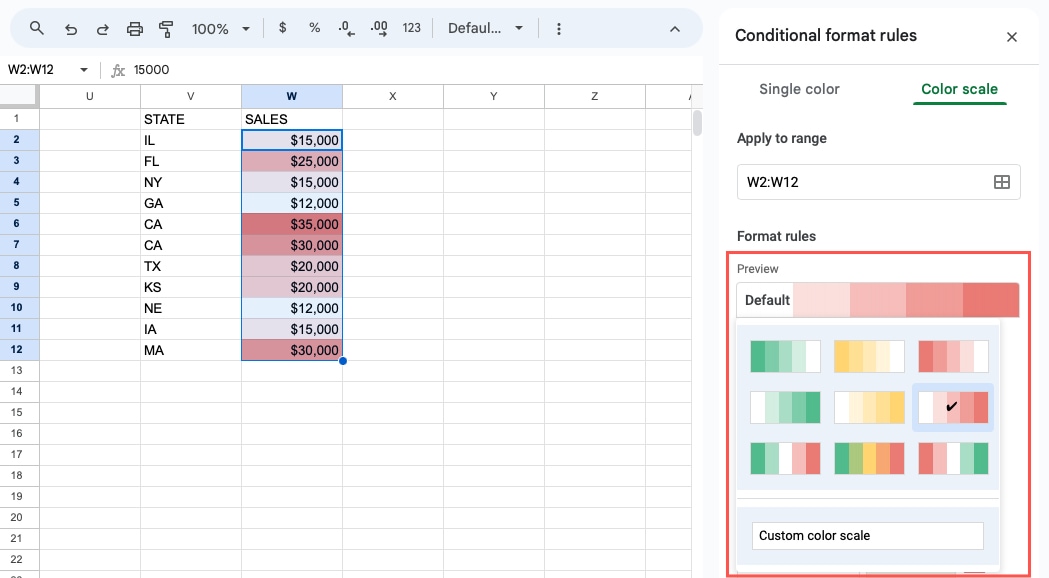Click Custom color scale option
Screen dimensions: 1049x578
[868, 536]
